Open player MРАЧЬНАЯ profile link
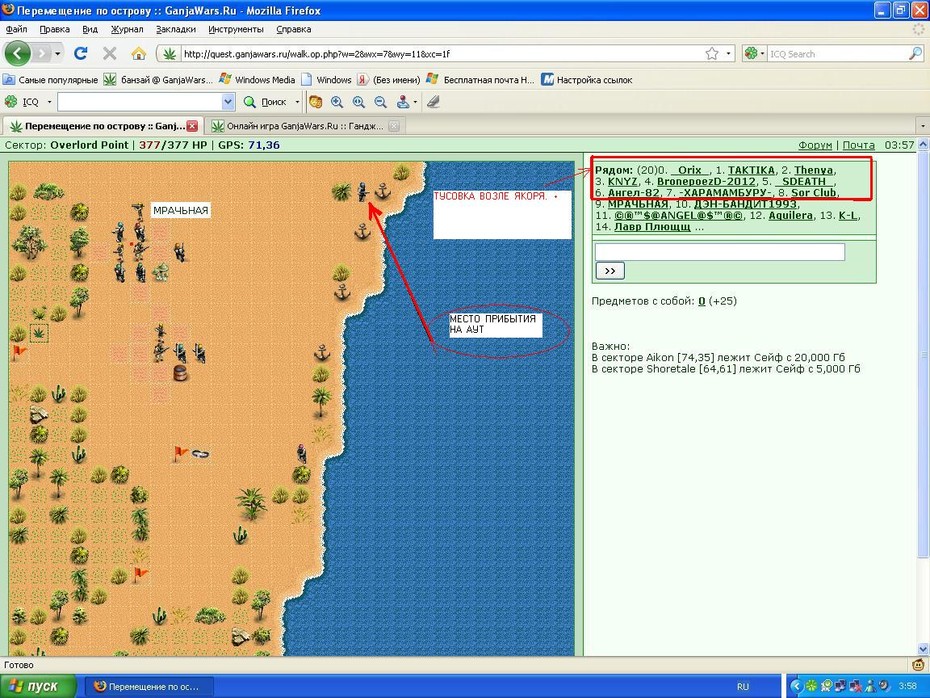 point(638,204)
